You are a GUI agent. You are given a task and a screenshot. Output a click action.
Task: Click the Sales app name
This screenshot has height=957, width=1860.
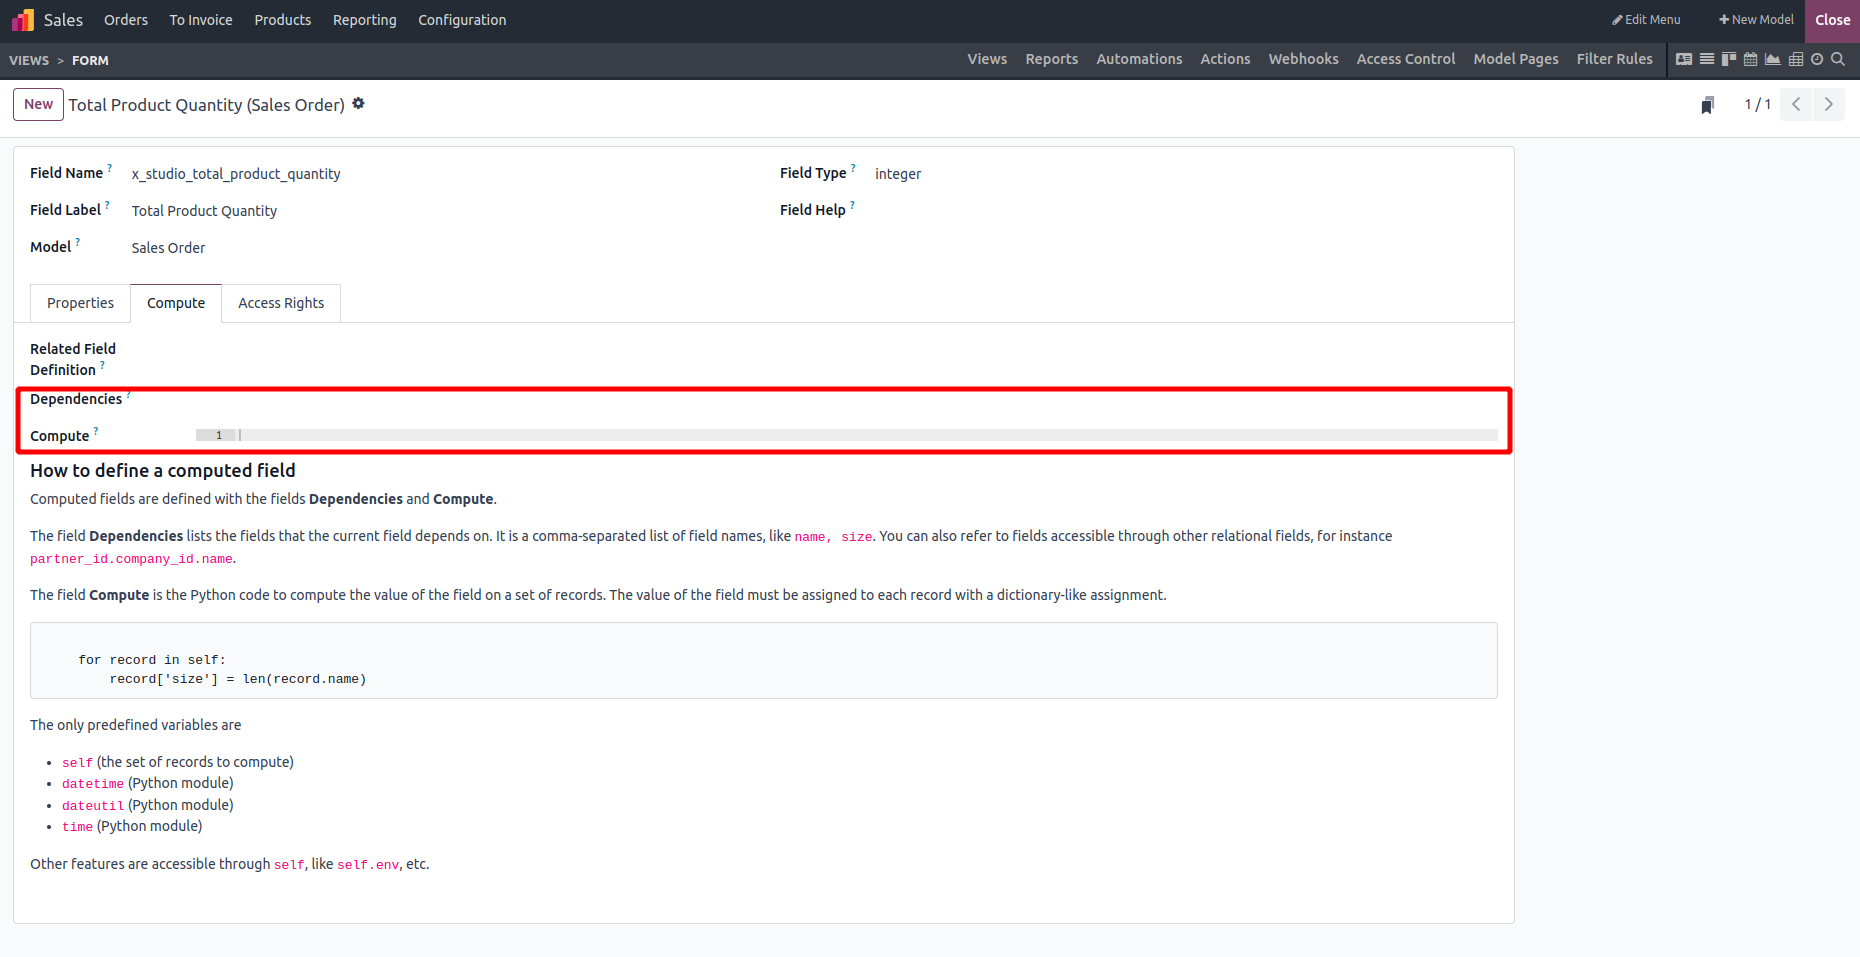(63, 20)
